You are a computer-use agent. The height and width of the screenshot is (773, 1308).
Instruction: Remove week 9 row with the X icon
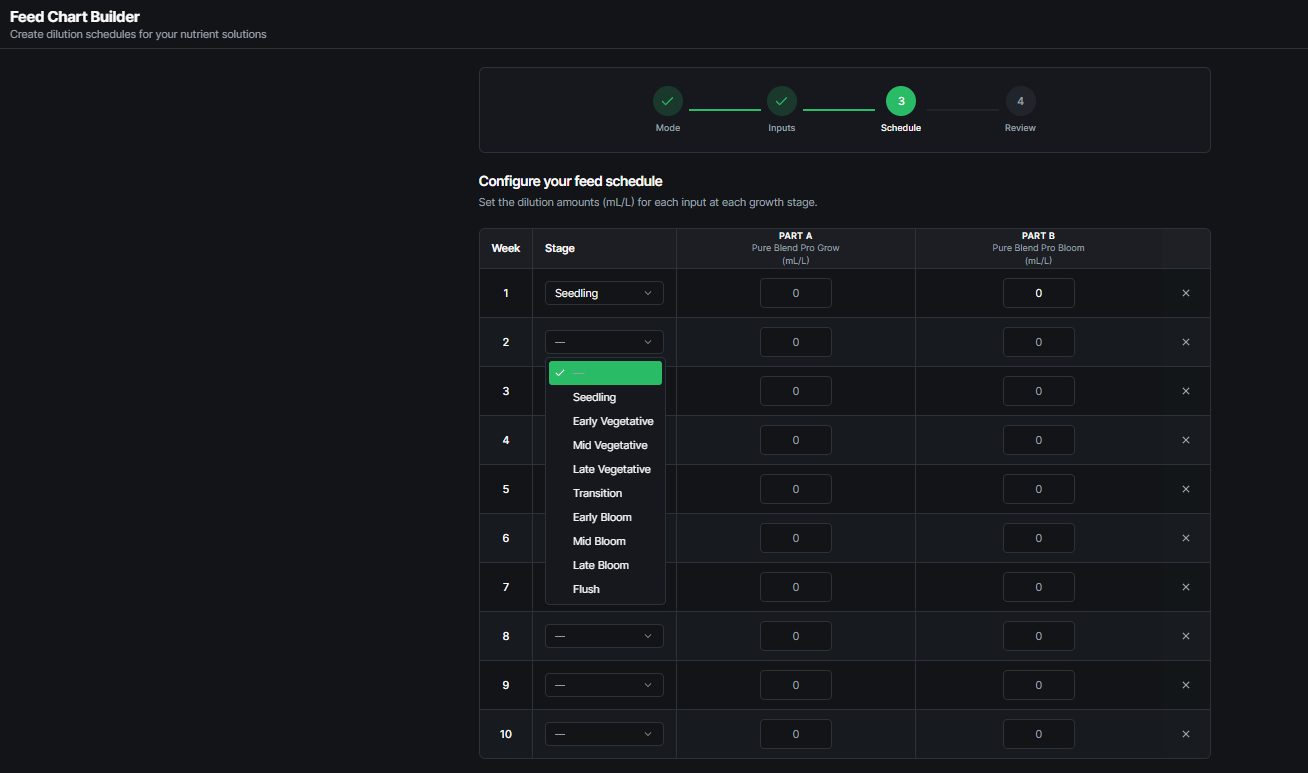1186,685
